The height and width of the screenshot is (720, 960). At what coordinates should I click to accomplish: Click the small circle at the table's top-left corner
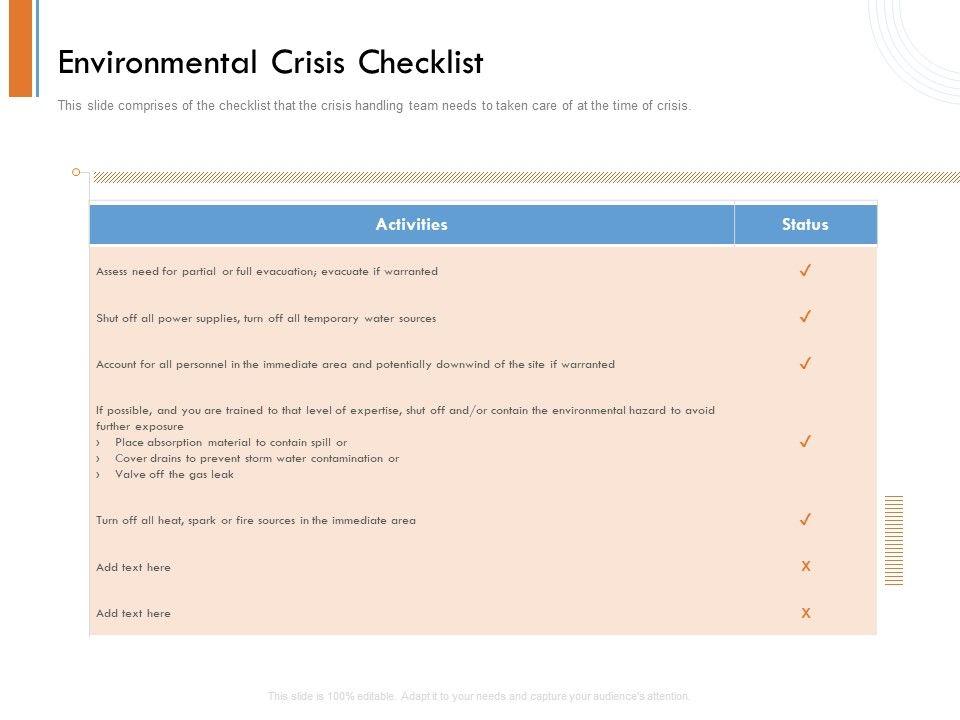[x=76, y=172]
